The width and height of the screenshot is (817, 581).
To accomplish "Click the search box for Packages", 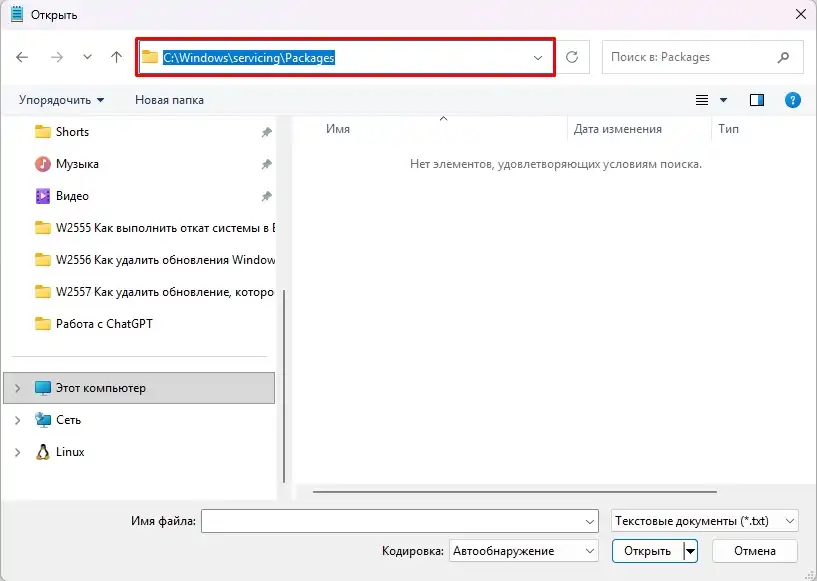I will coord(702,57).
